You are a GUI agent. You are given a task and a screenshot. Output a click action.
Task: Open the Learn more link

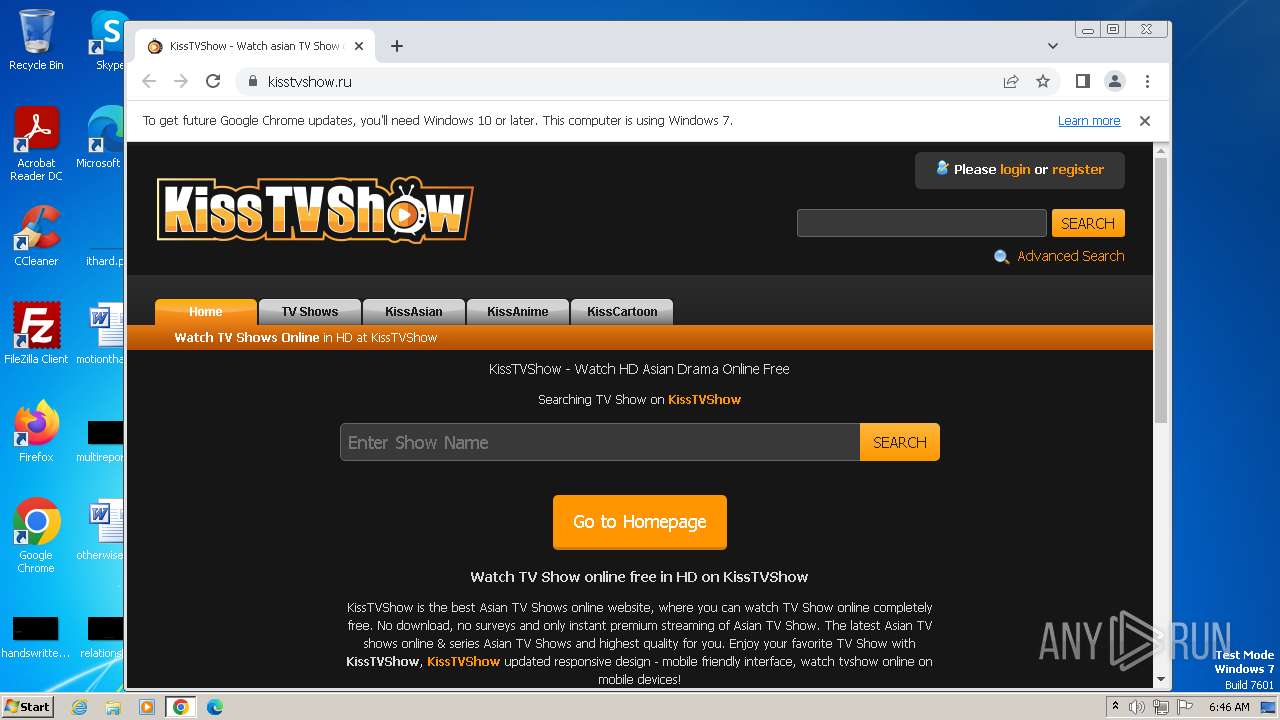[x=1089, y=120]
